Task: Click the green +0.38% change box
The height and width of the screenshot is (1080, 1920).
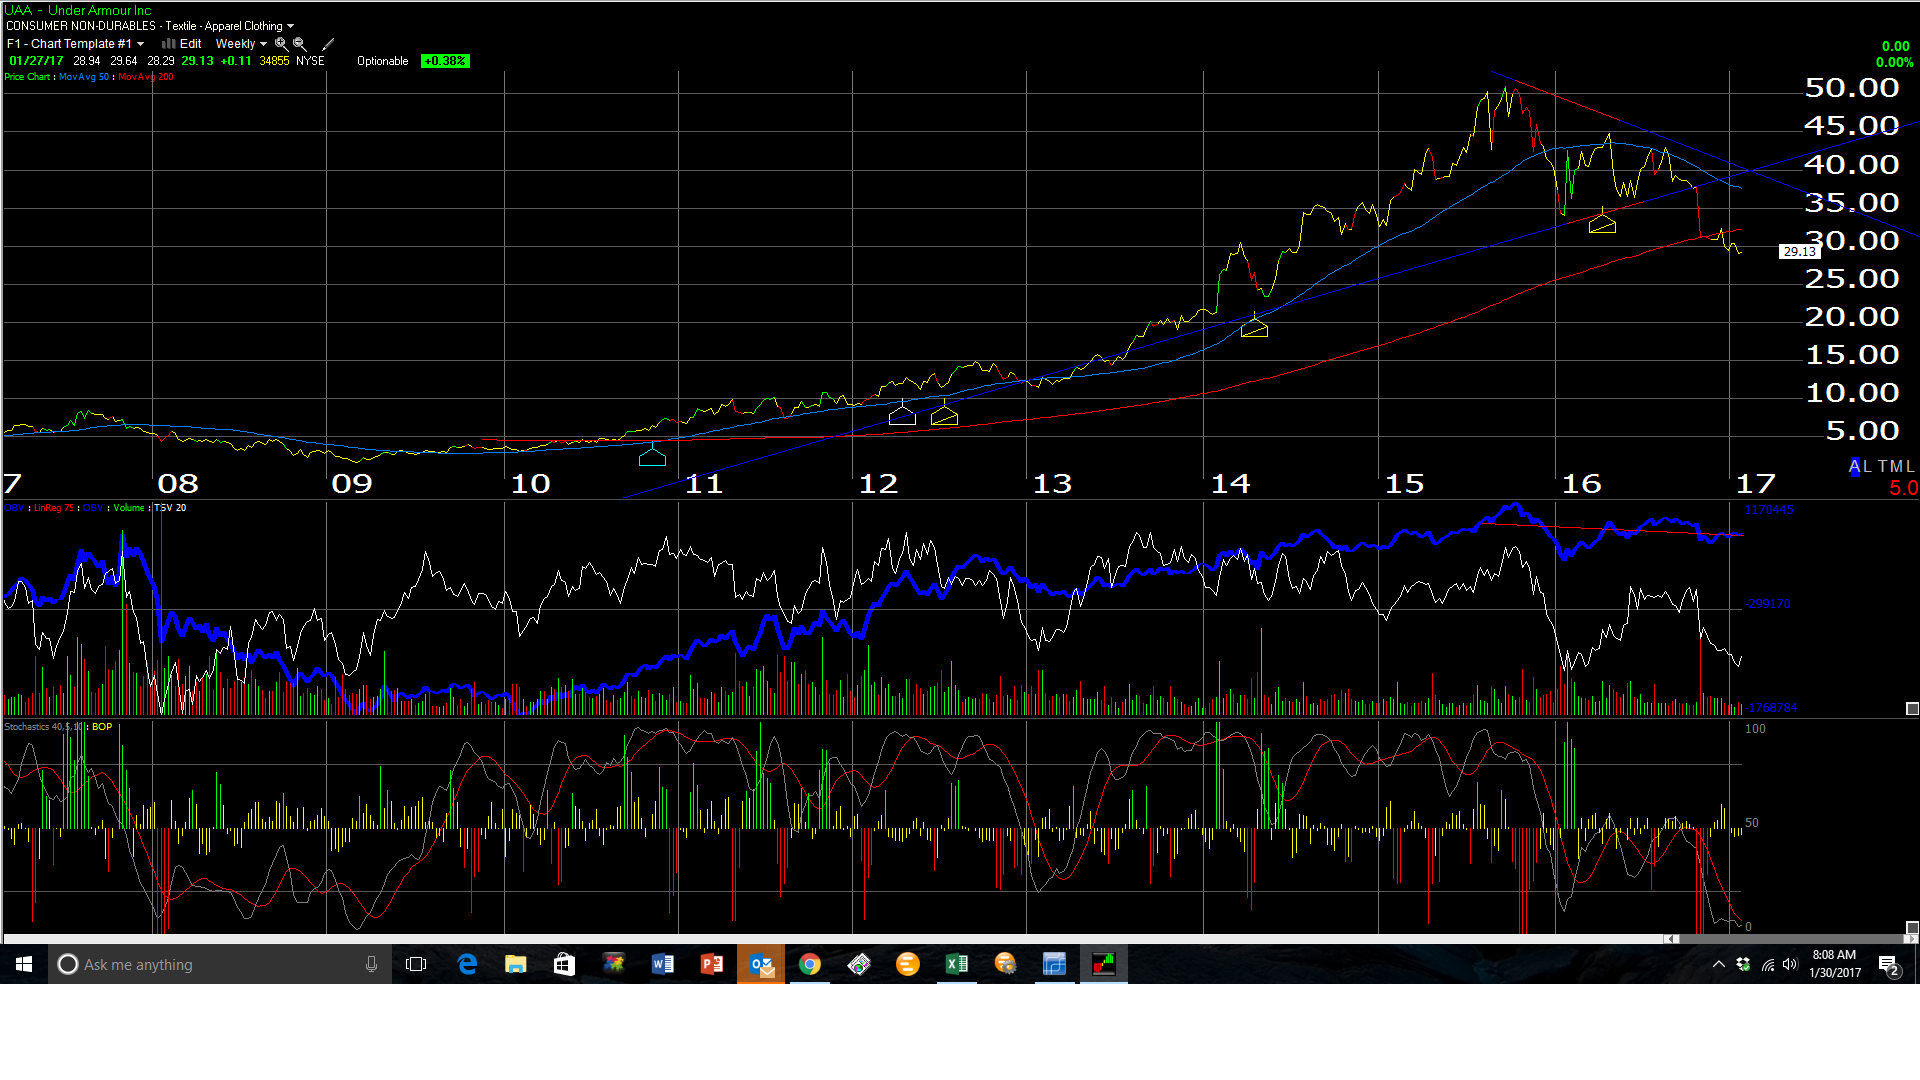Action: [445, 61]
